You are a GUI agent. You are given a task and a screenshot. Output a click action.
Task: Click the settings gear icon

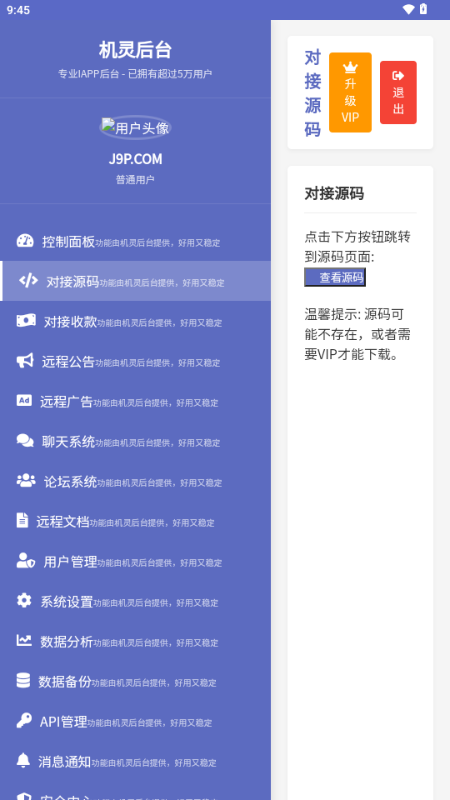24,600
